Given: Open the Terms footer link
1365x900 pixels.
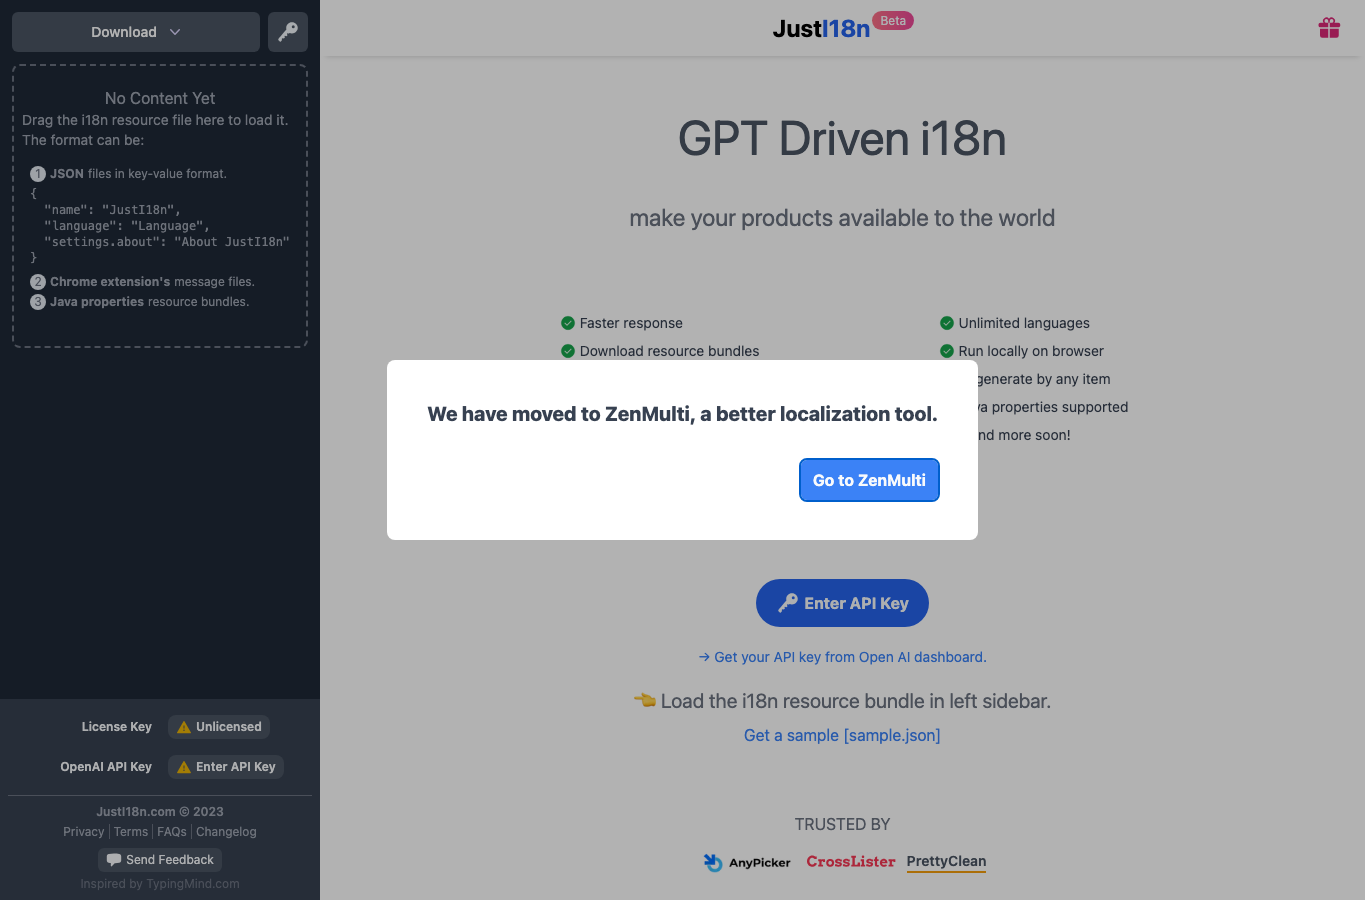Looking at the screenshot, I should pos(131,832).
